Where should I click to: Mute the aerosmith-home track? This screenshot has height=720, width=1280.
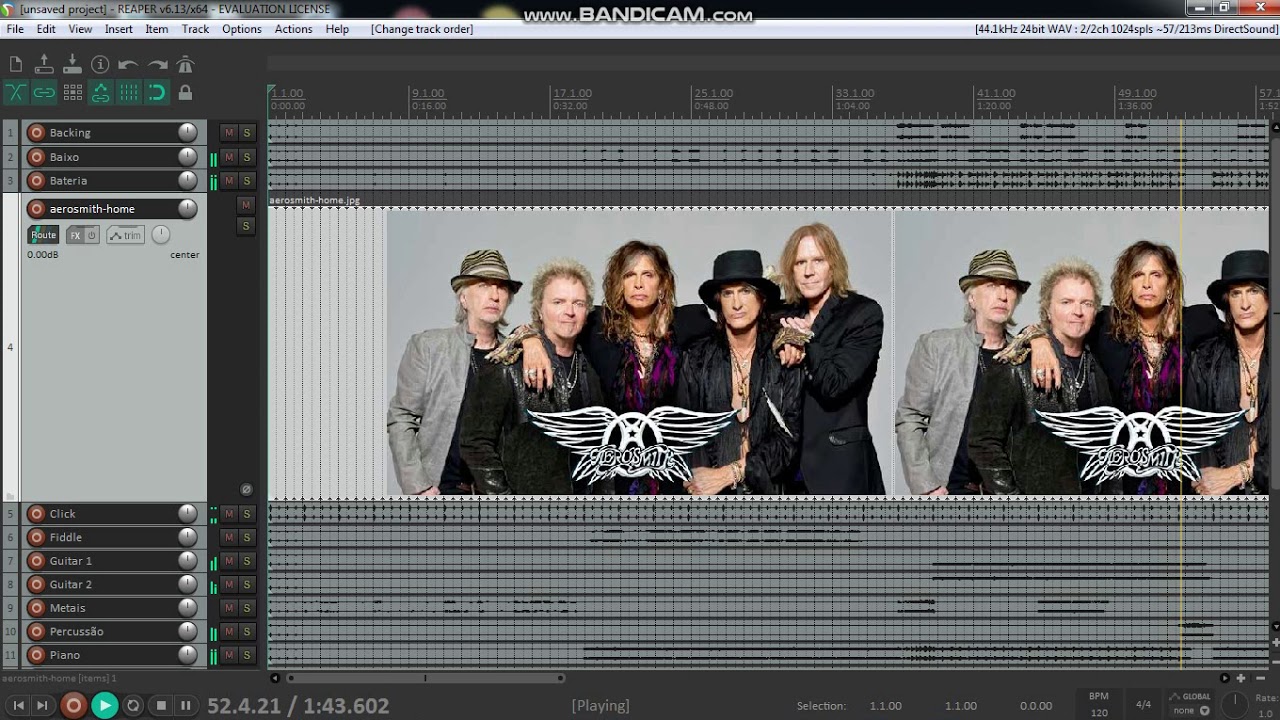246,205
